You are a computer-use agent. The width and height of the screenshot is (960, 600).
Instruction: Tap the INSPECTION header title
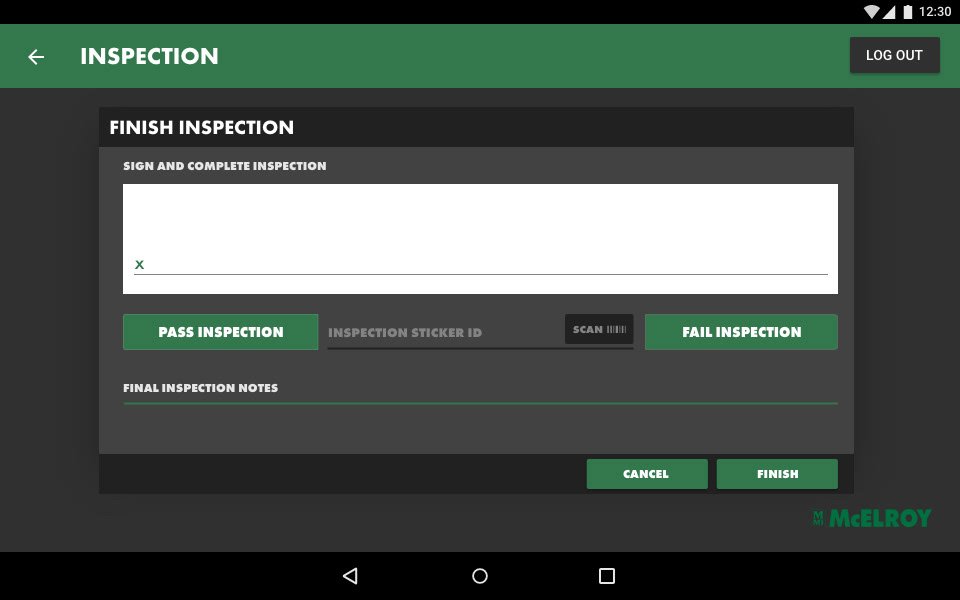click(149, 56)
